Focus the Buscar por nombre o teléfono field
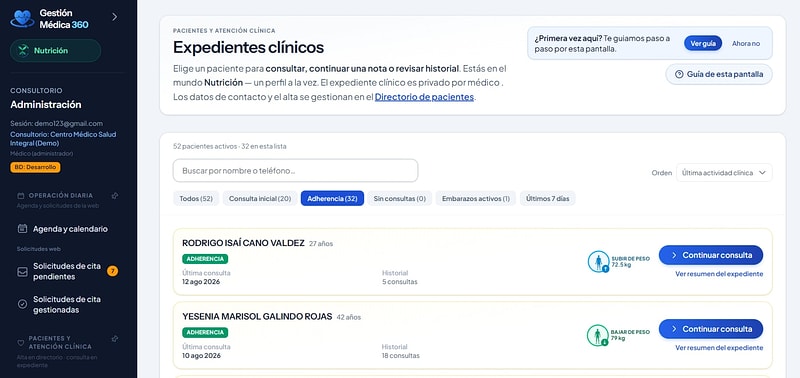Image resolution: width=800 pixels, height=378 pixels. [295, 171]
